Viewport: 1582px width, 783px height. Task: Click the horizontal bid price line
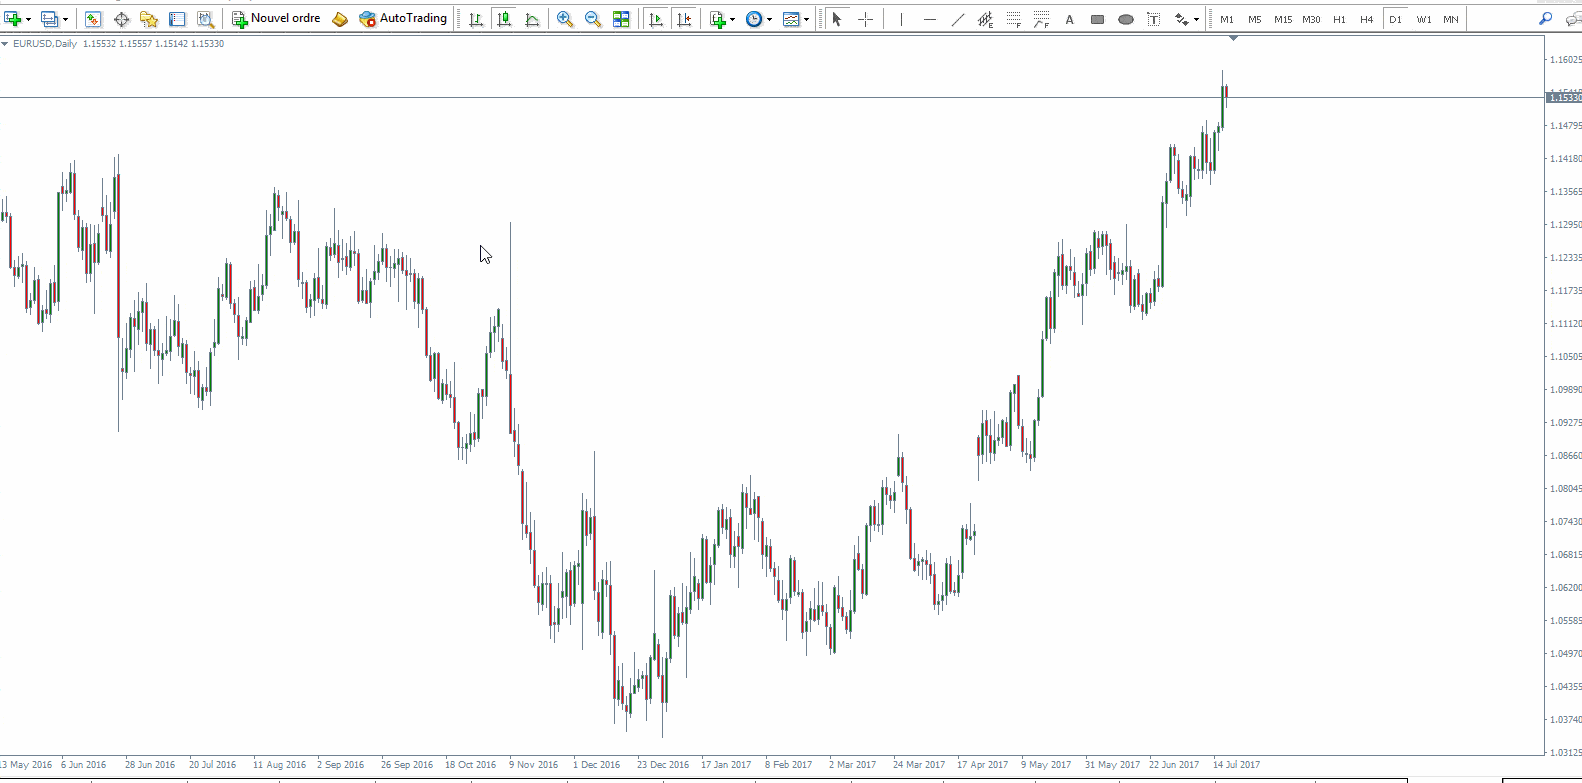pyautogui.click(x=772, y=97)
